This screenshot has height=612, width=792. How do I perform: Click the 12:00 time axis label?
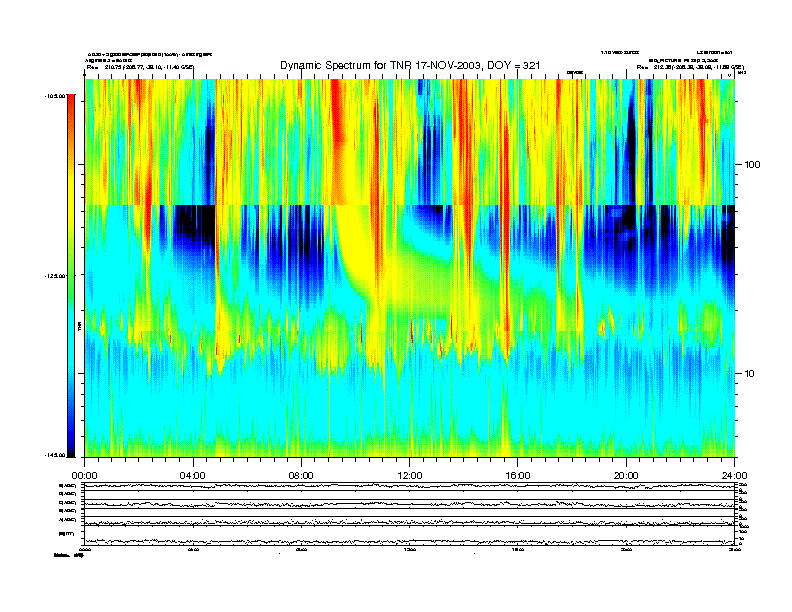pos(410,476)
